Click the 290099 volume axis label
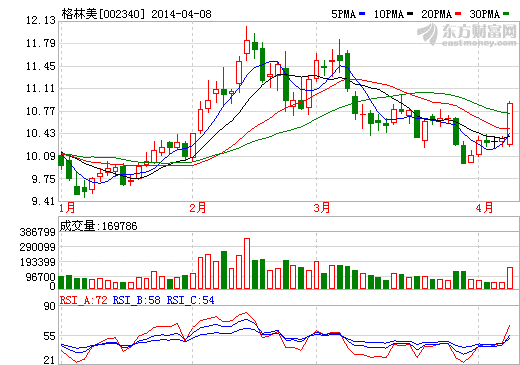Image resolution: width=520 pixels, height=365 pixels. click(38, 247)
